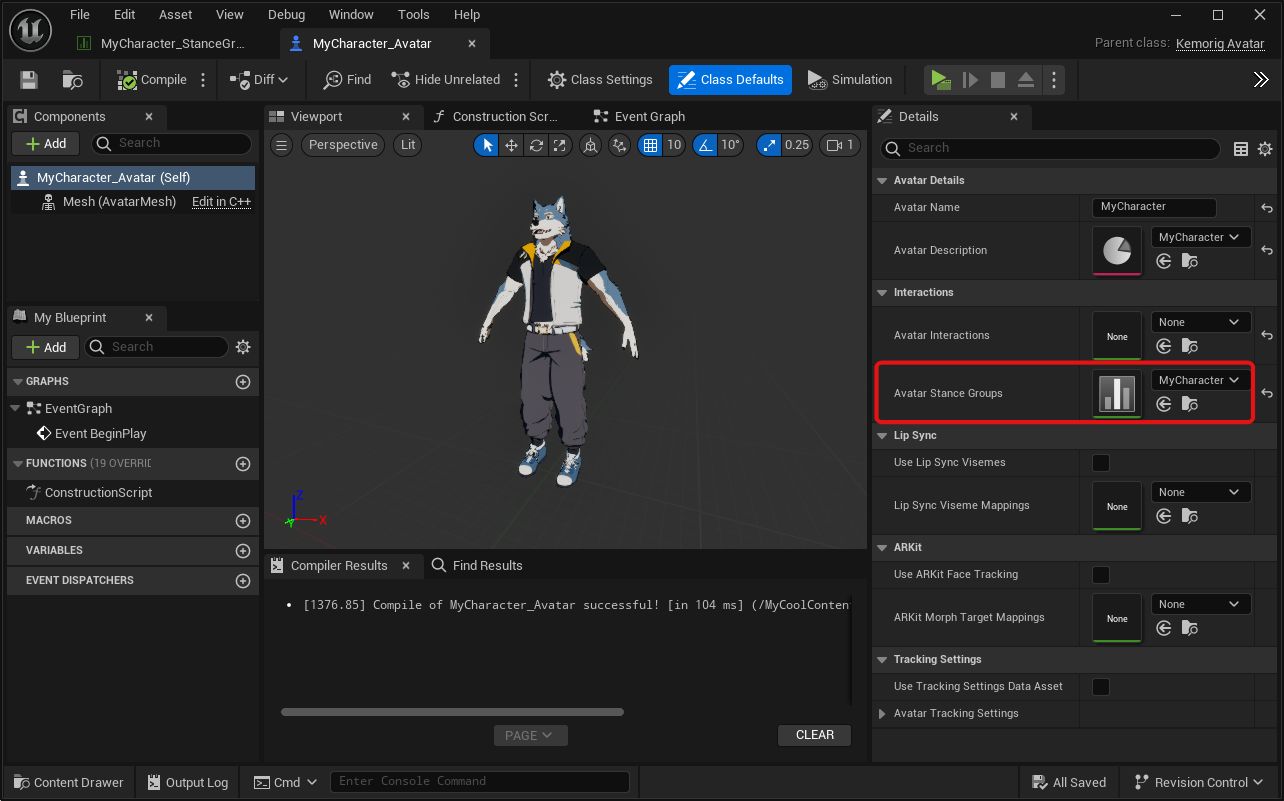Screen dimensions: 1284x801
Task: Open Avatar Stance Groups asset dropdown
Action: (1200, 380)
